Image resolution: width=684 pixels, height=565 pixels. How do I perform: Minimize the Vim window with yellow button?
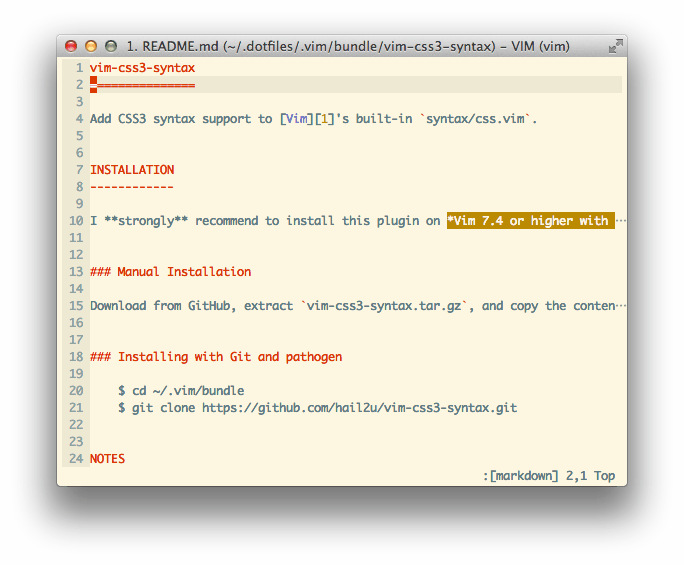[91, 46]
